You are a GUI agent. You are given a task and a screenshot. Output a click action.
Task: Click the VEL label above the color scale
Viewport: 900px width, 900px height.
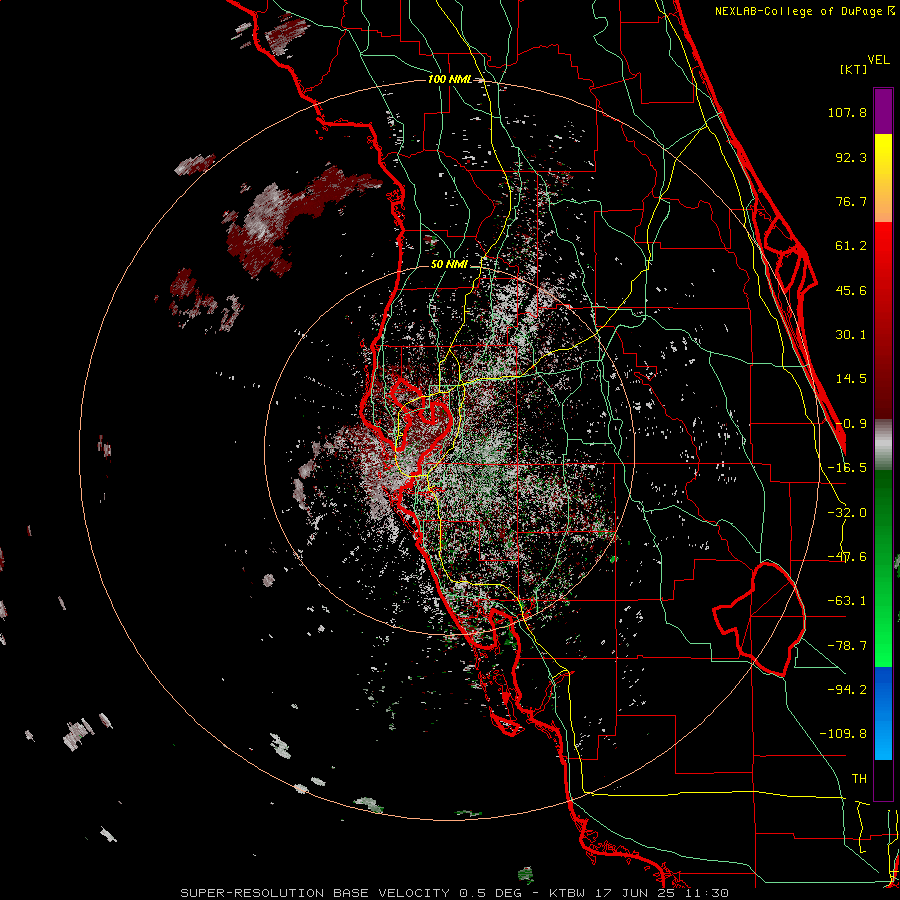(x=878, y=60)
